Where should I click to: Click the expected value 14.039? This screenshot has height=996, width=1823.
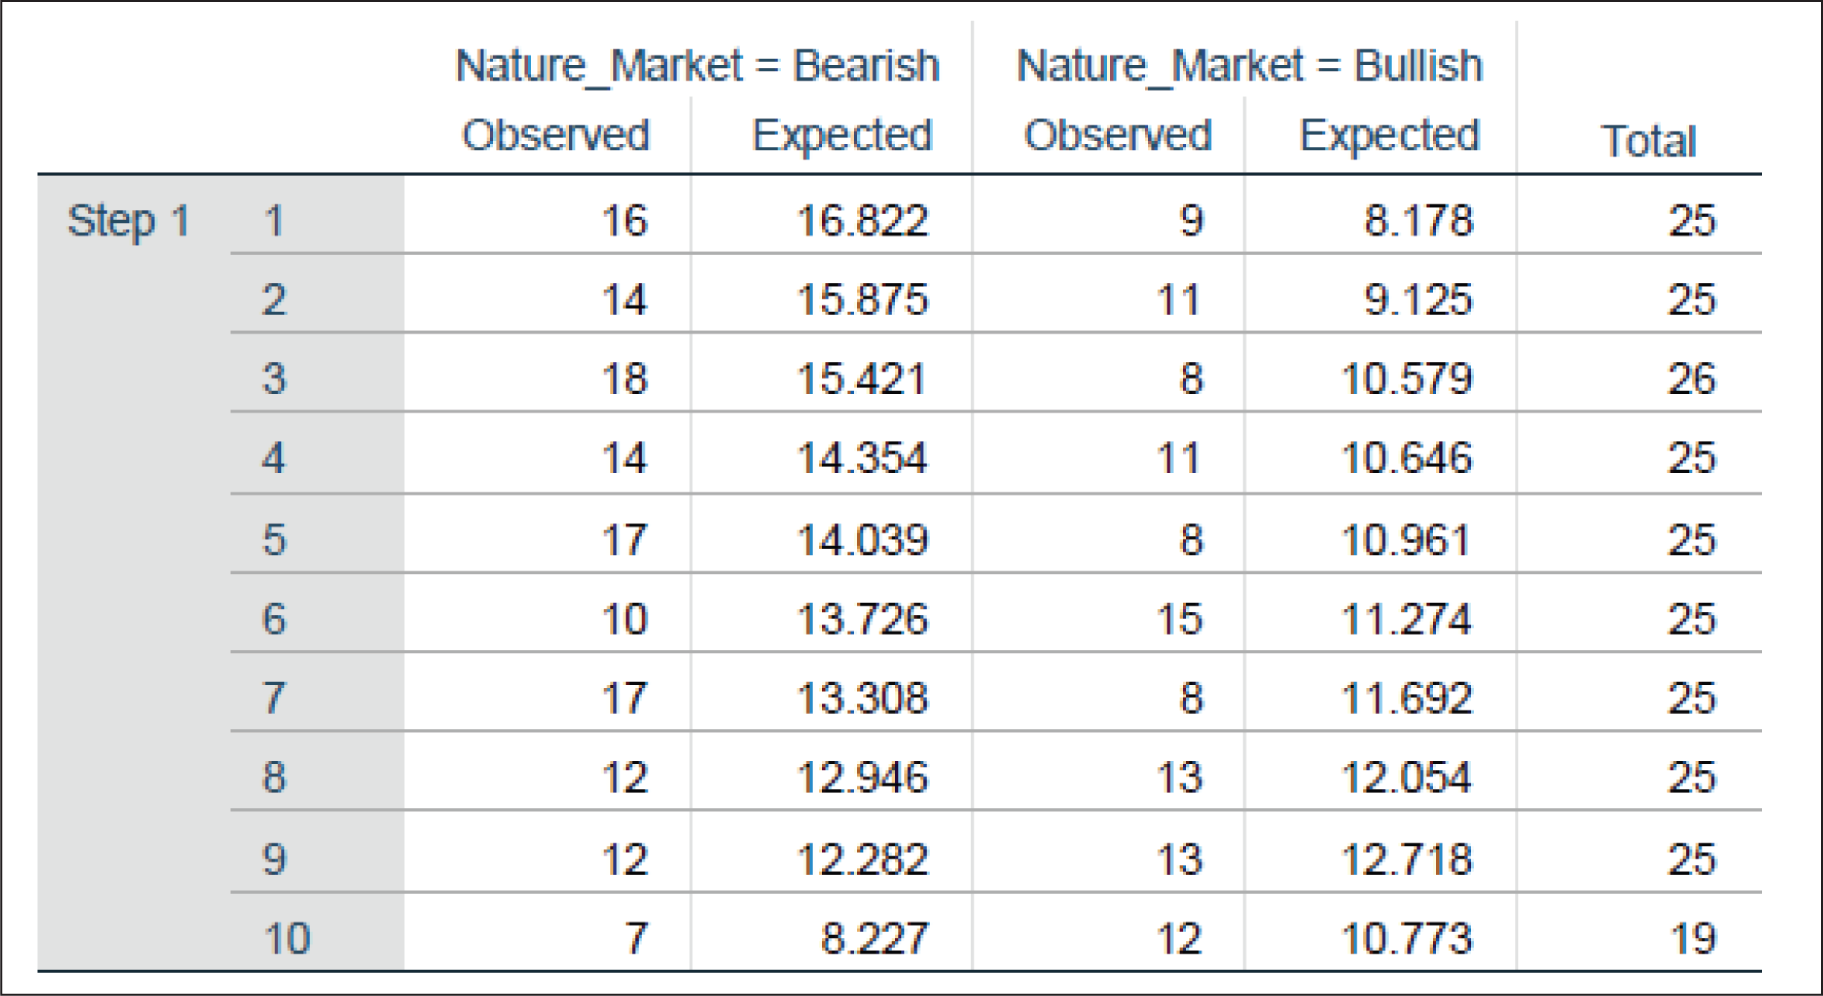(x=862, y=540)
